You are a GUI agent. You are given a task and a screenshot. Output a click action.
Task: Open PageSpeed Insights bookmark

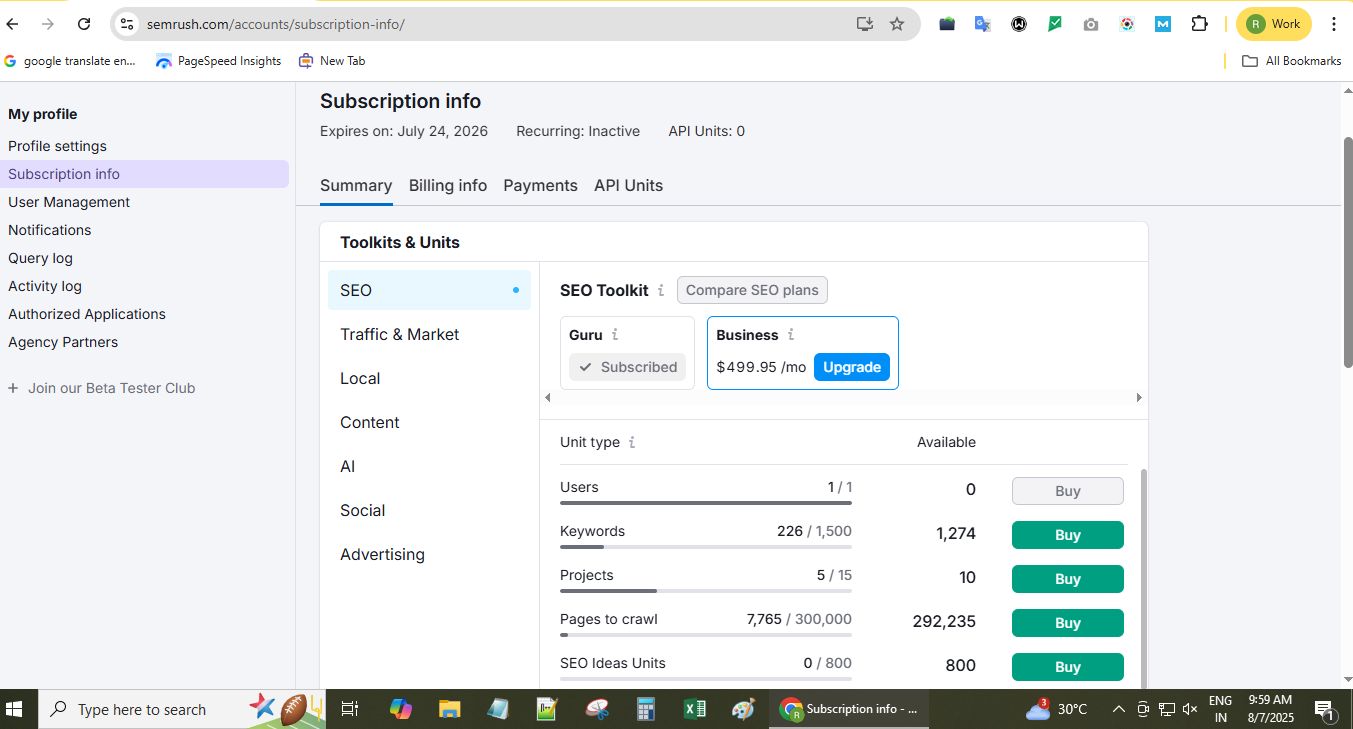pyautogui.click(x=218, y=61)
